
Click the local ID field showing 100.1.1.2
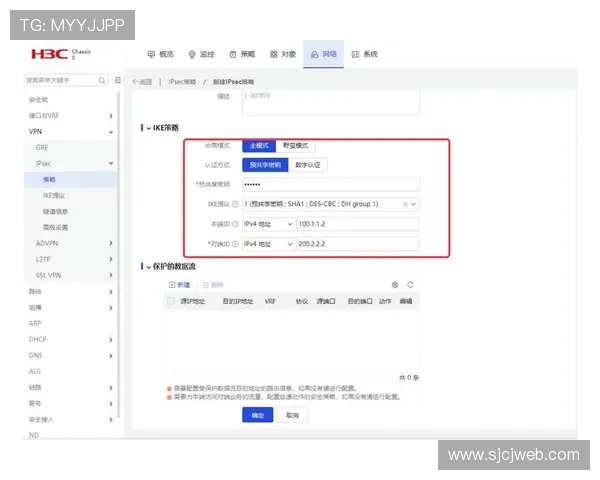(x=358, y=224)
